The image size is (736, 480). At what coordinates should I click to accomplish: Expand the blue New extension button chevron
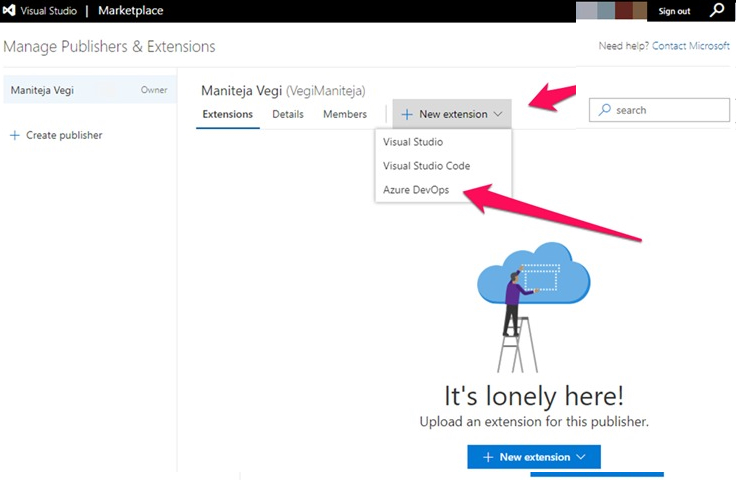point(580,457)
